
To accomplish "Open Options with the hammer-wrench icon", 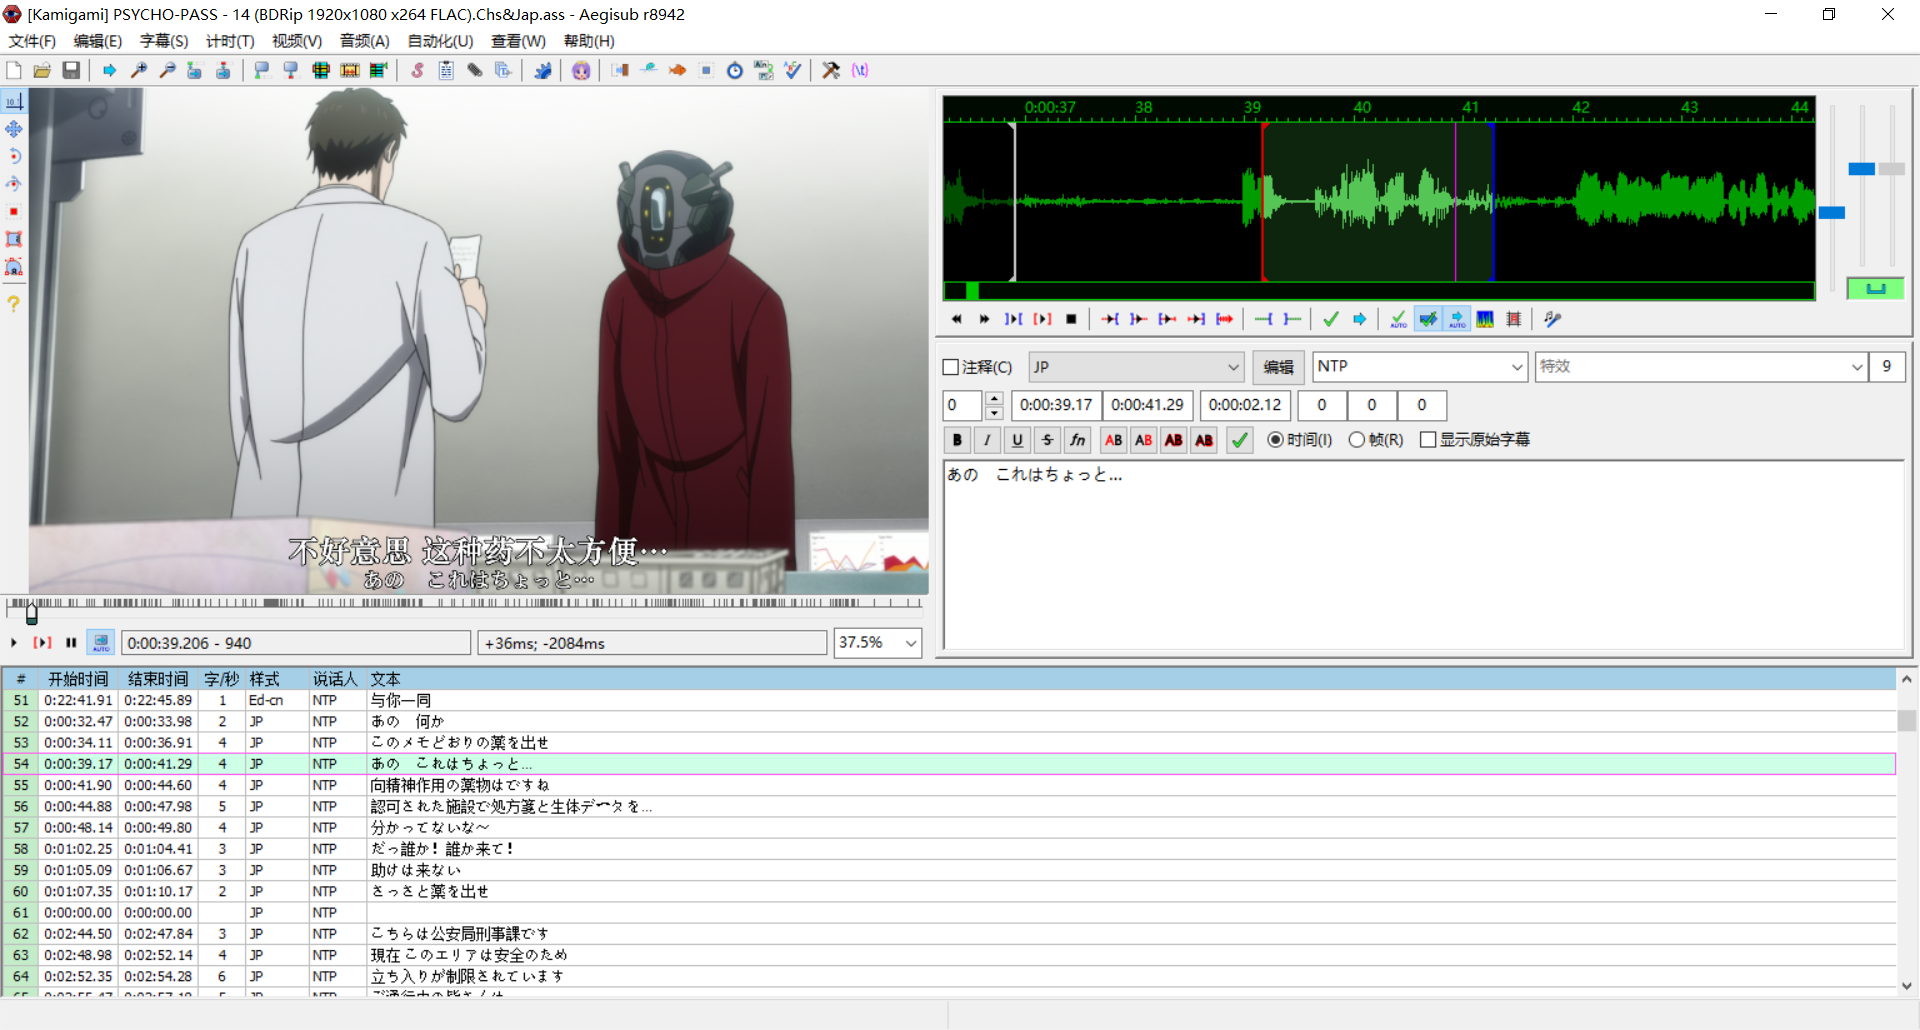I will point(831,70).
